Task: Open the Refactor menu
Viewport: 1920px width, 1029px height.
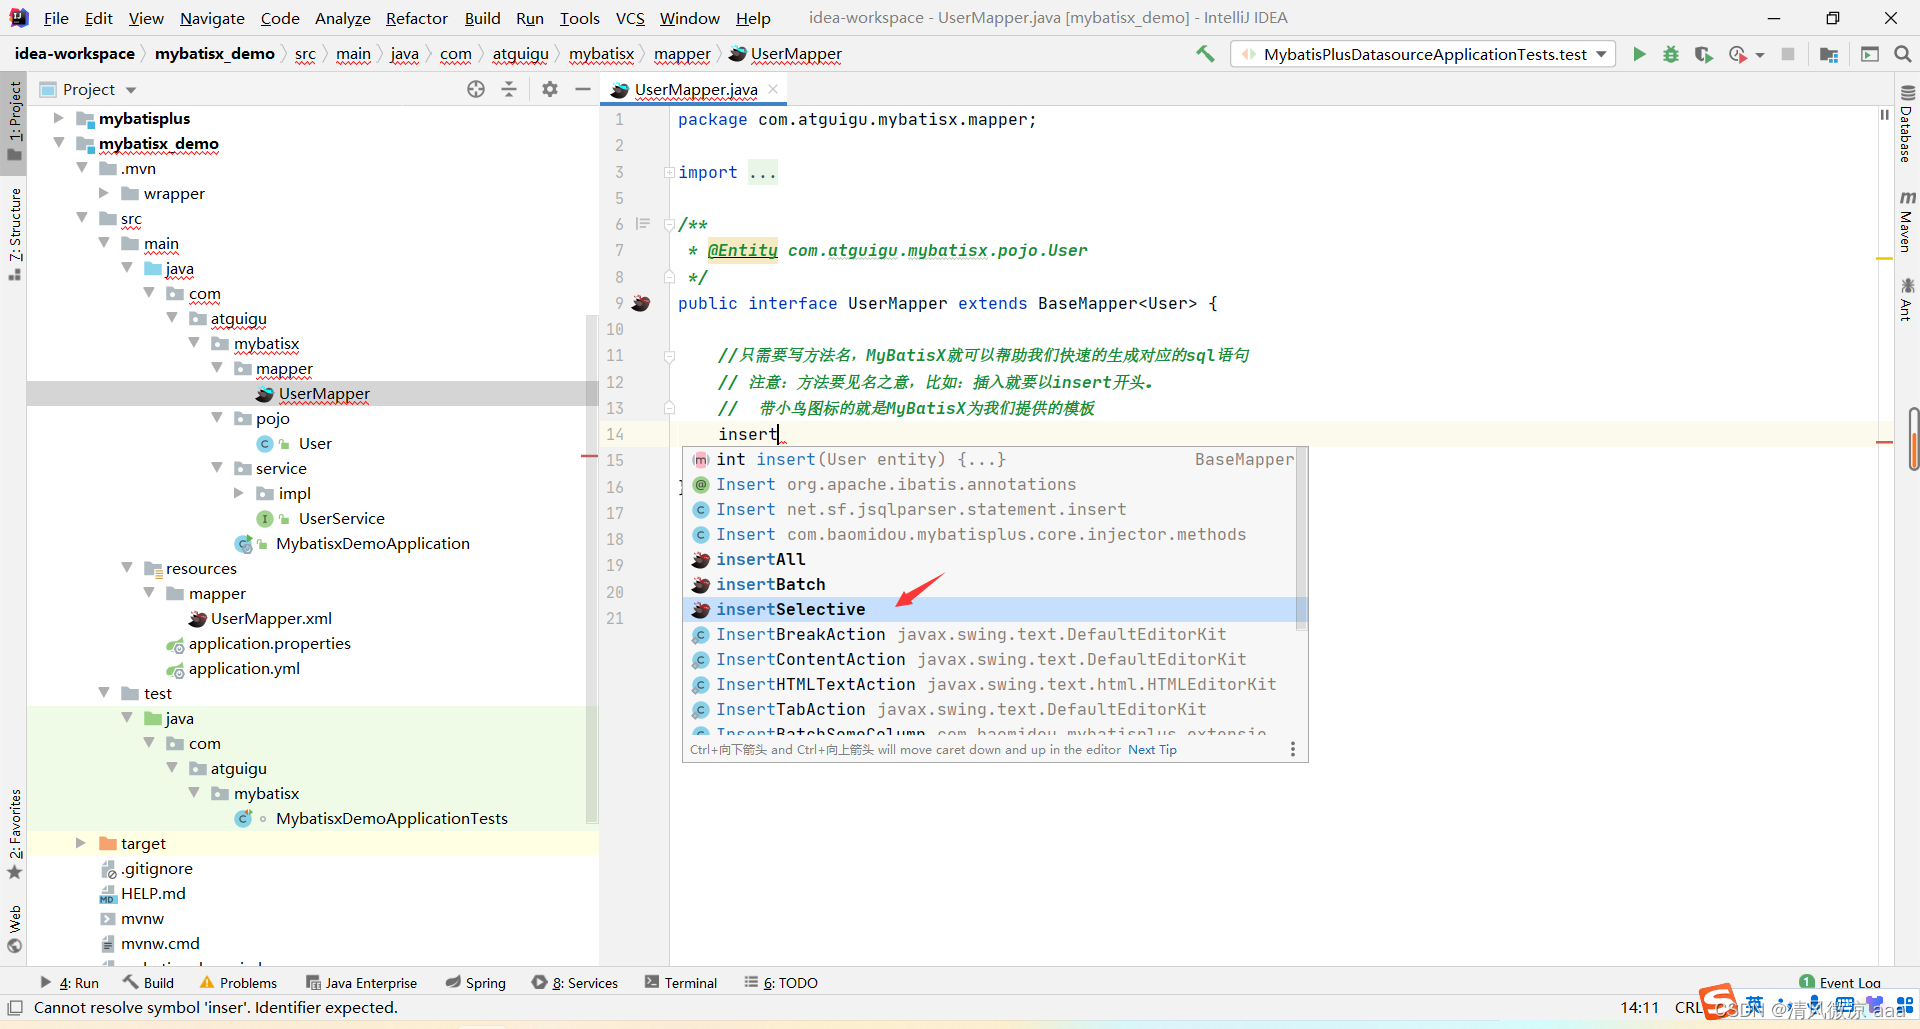Action: (x=416, y=18)
